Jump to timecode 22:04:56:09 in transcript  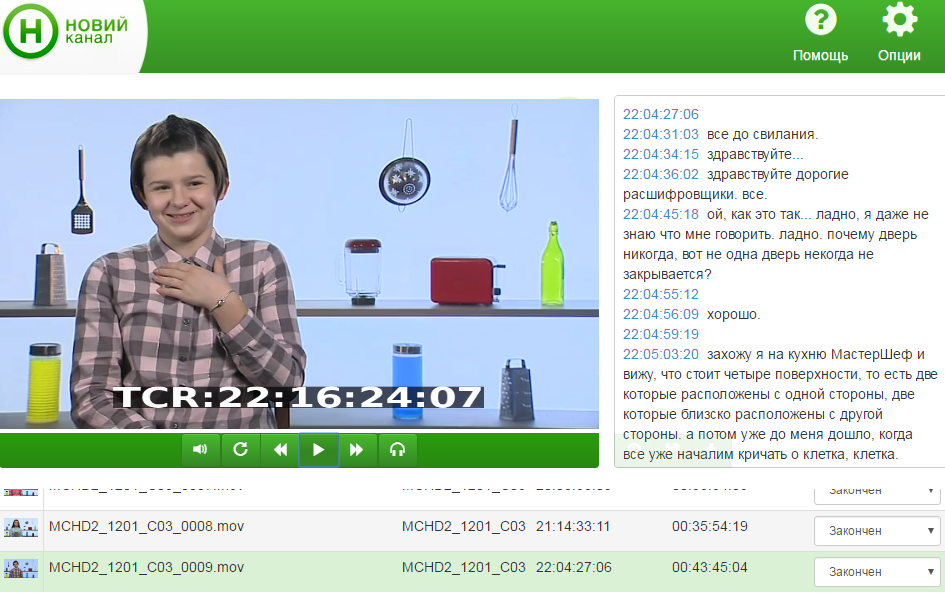pos(661,315)
